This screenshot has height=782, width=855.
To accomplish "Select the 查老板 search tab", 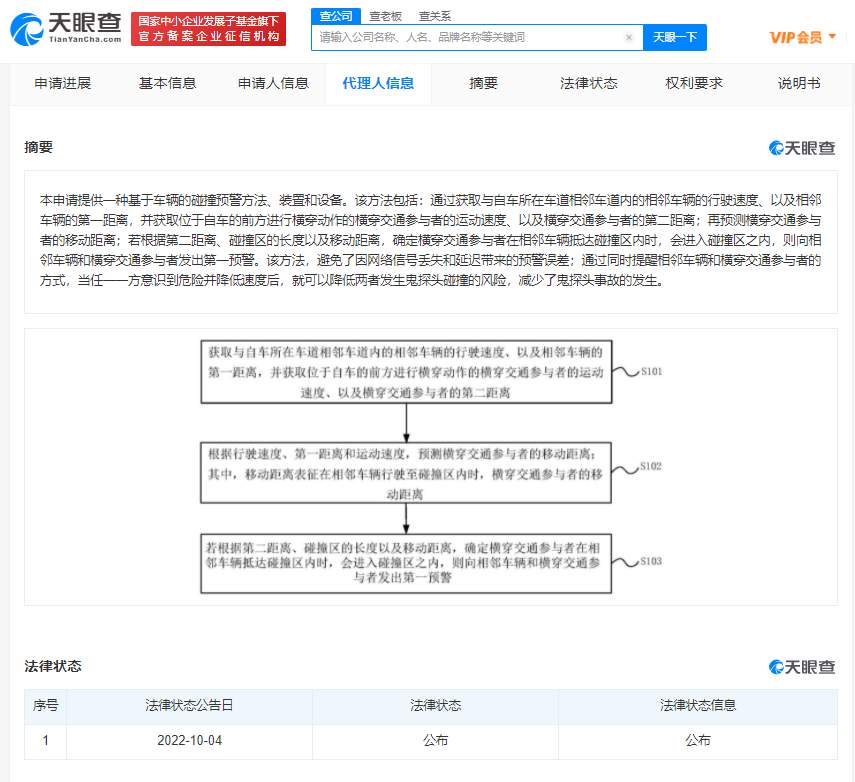I will [386, 16].
